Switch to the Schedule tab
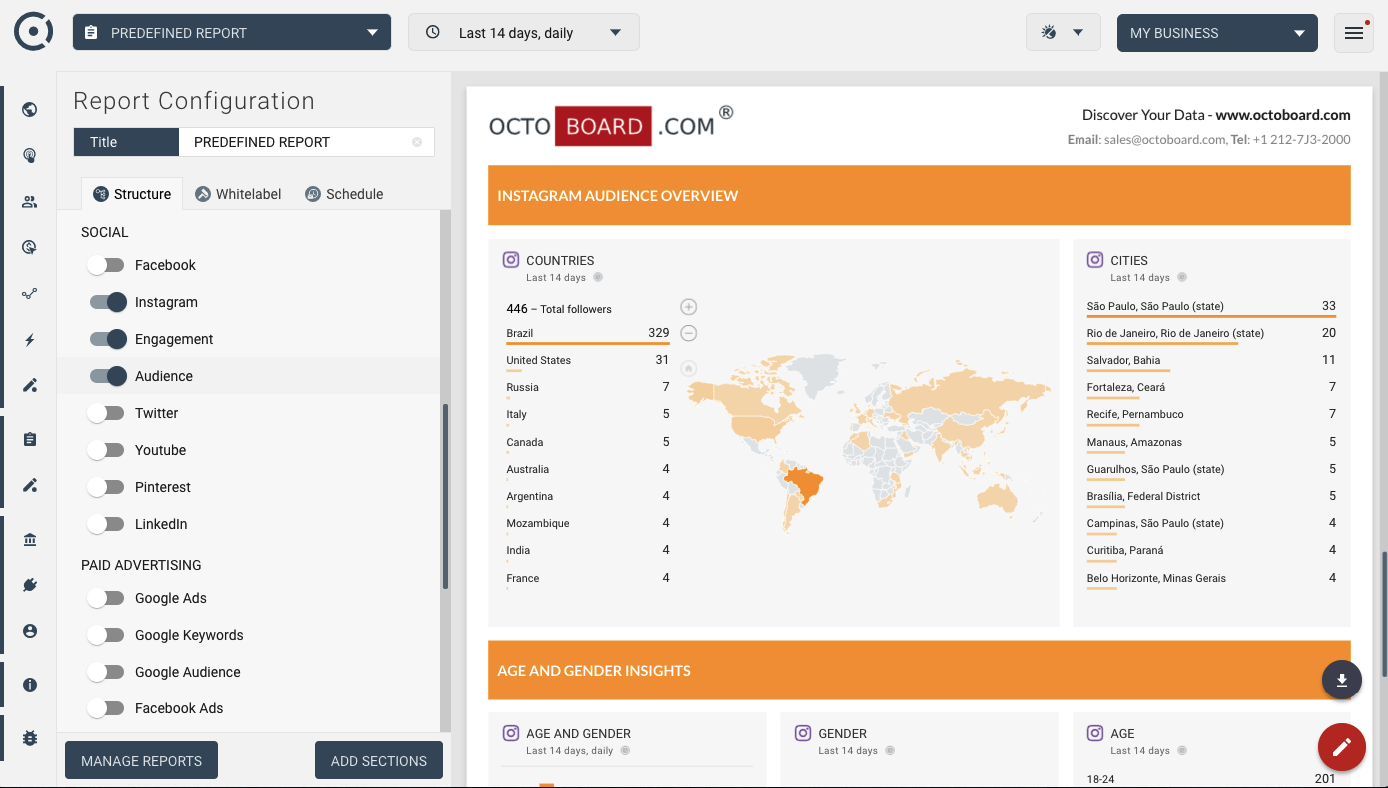This screenshot has width=1388, height=788. click(x=344, y=194)
